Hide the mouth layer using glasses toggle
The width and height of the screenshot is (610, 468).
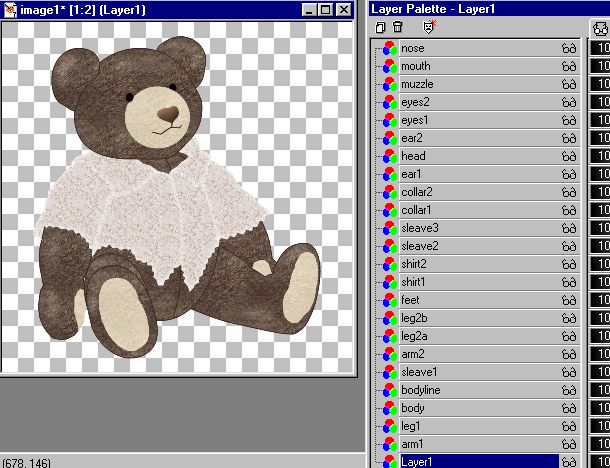(570, 66)
